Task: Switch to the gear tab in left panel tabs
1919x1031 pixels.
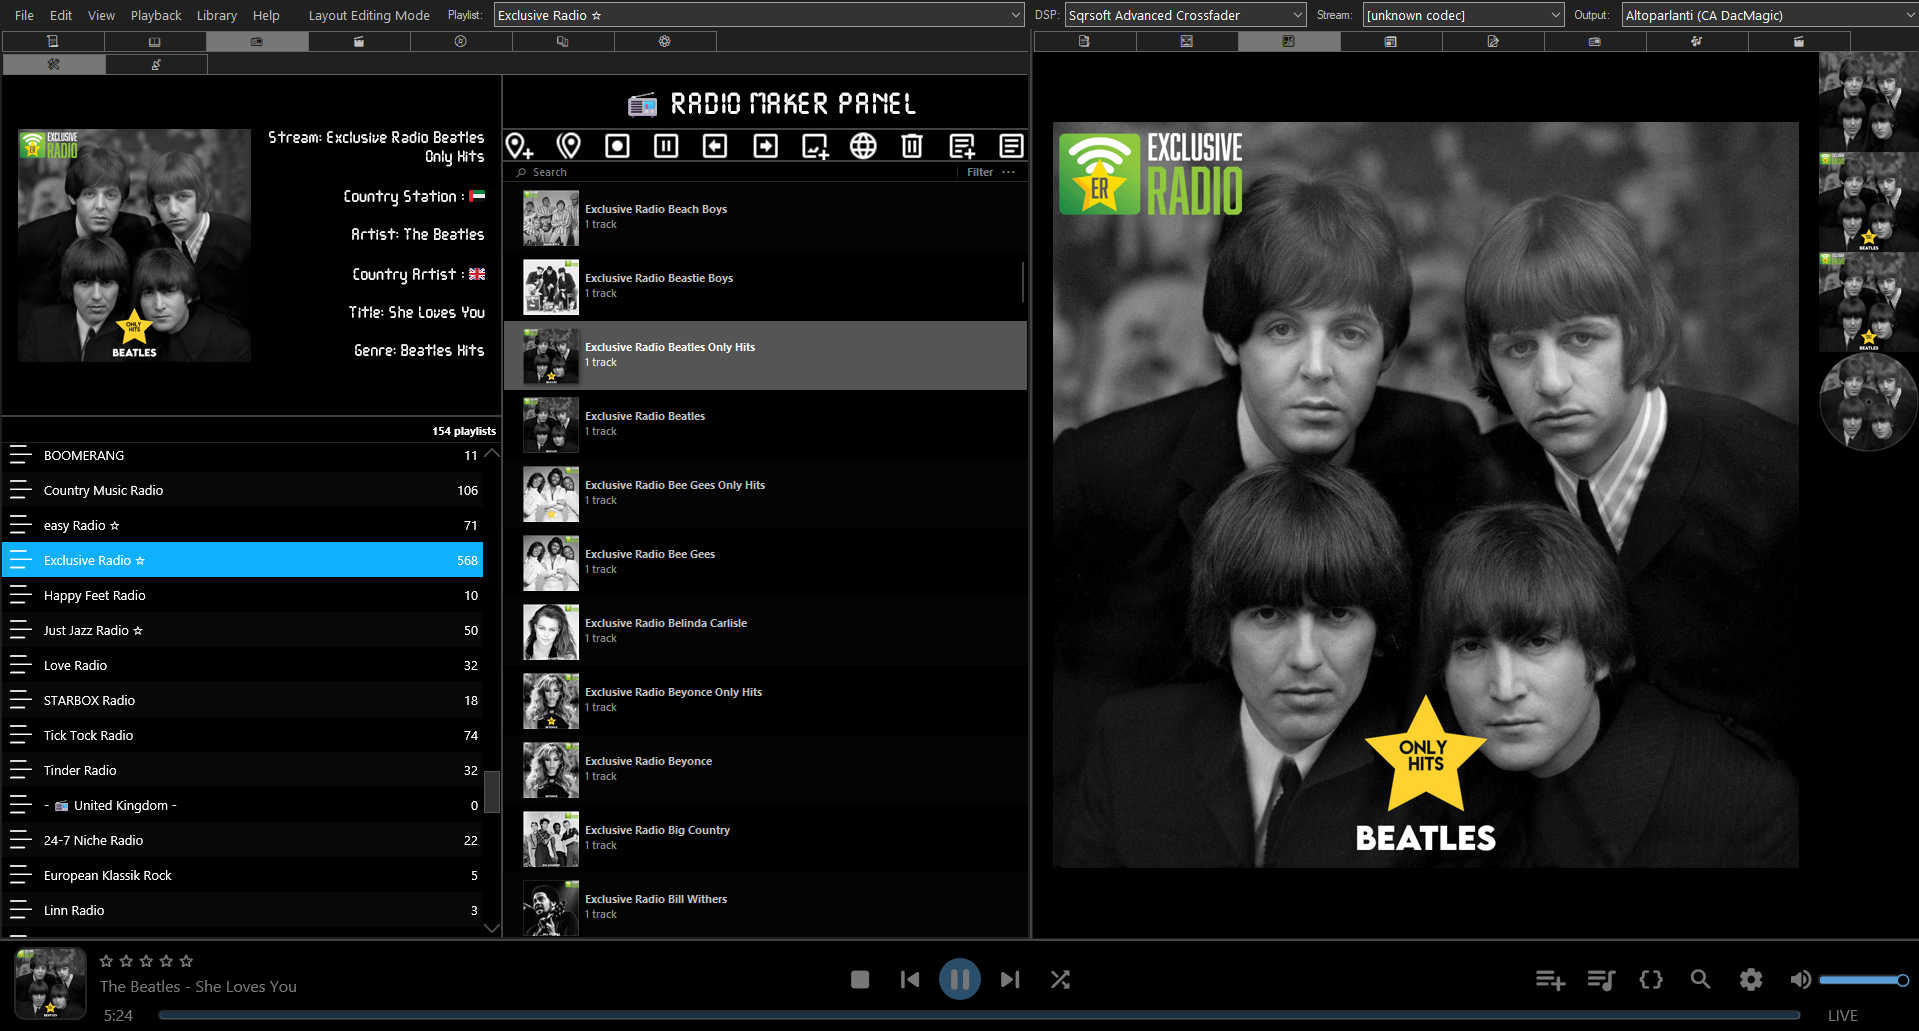Action: point(665,41)
